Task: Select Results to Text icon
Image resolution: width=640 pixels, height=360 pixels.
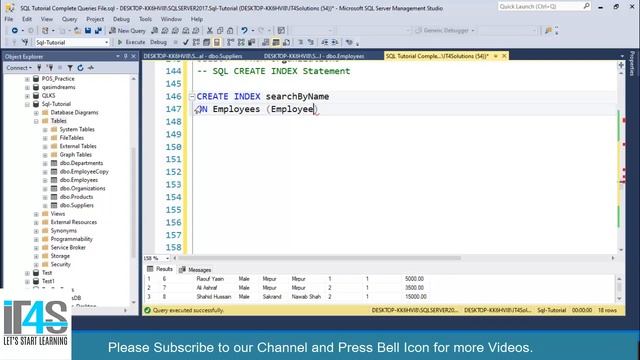Action: pyautogui.click(x=266, y=42)
